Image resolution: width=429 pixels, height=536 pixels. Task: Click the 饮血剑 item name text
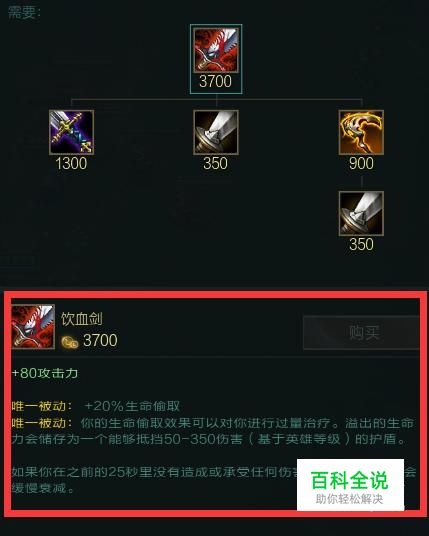[x=82, y=319]
